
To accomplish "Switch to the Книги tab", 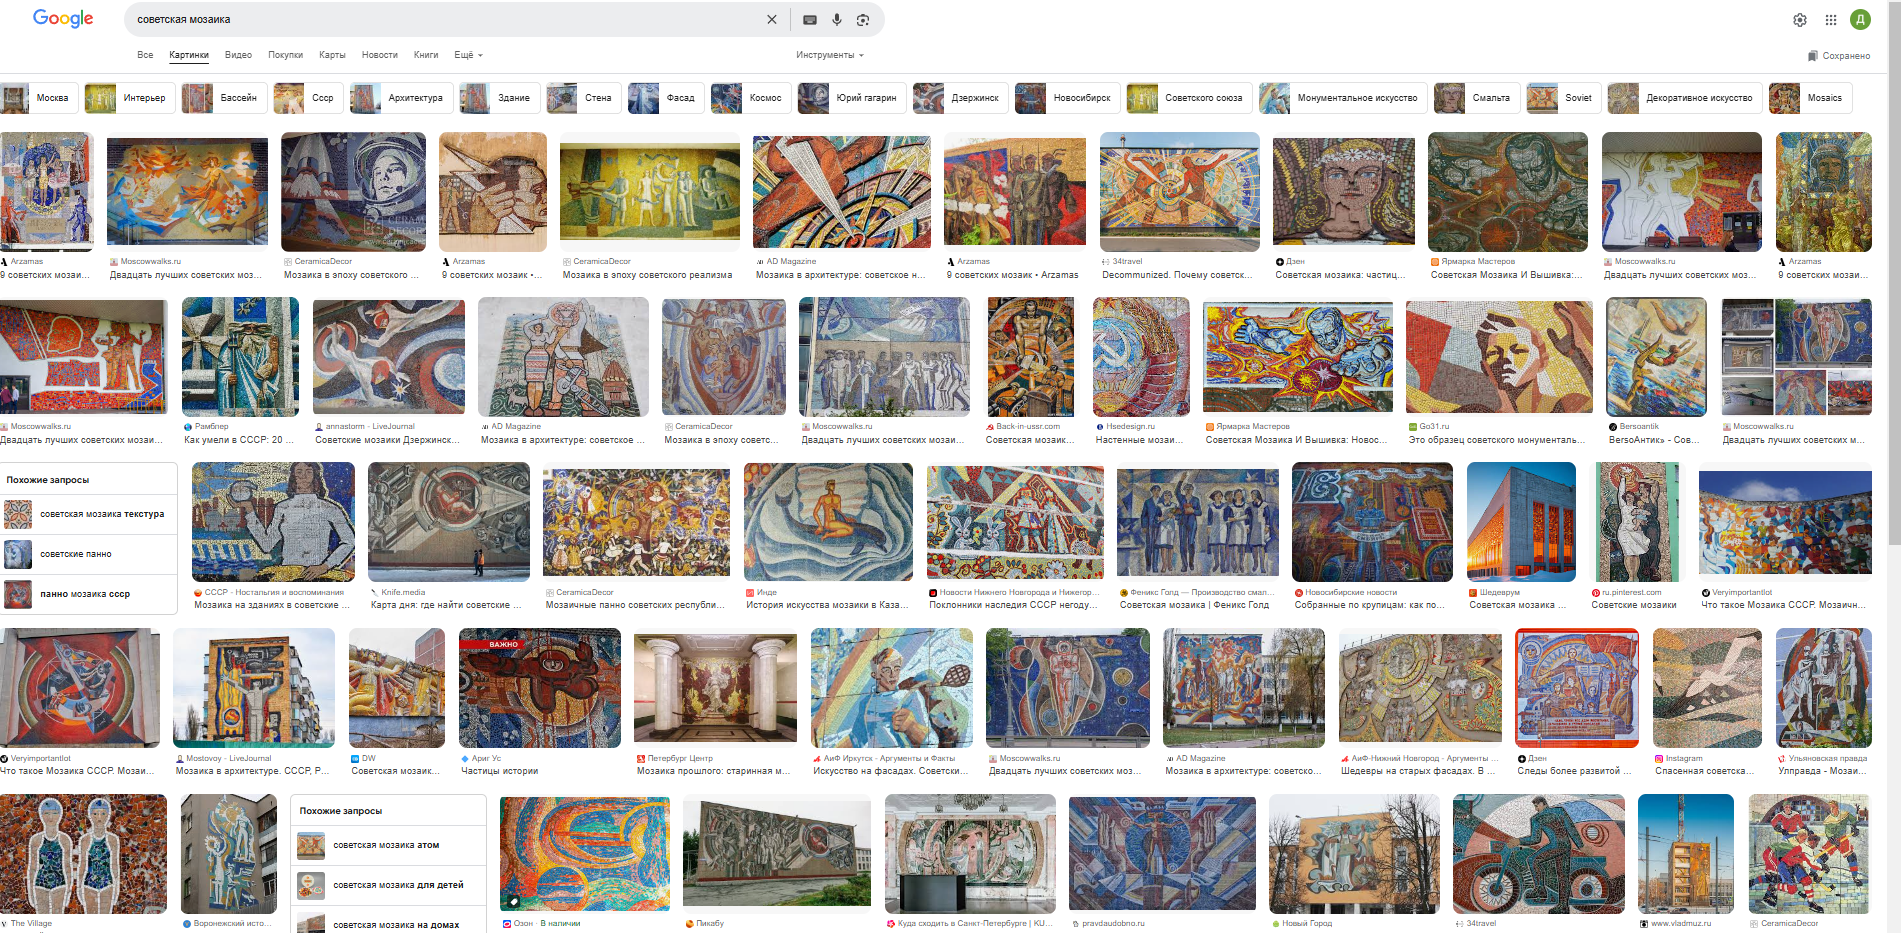I will (x=426, y=55).
